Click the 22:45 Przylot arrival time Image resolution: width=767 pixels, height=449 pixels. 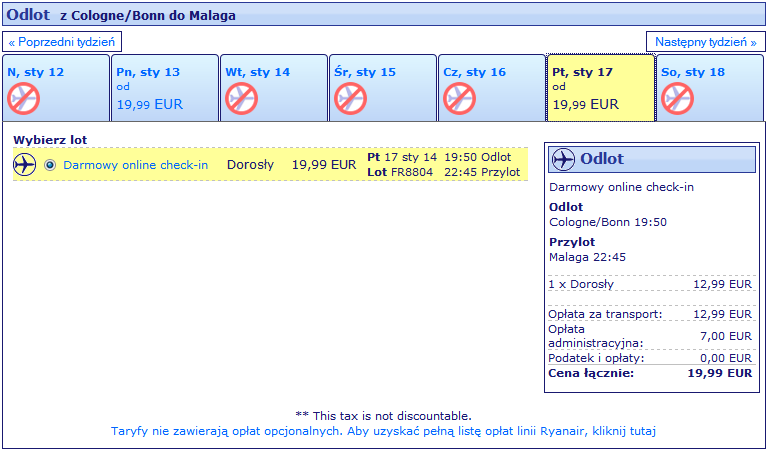click(x=482, y=172)
